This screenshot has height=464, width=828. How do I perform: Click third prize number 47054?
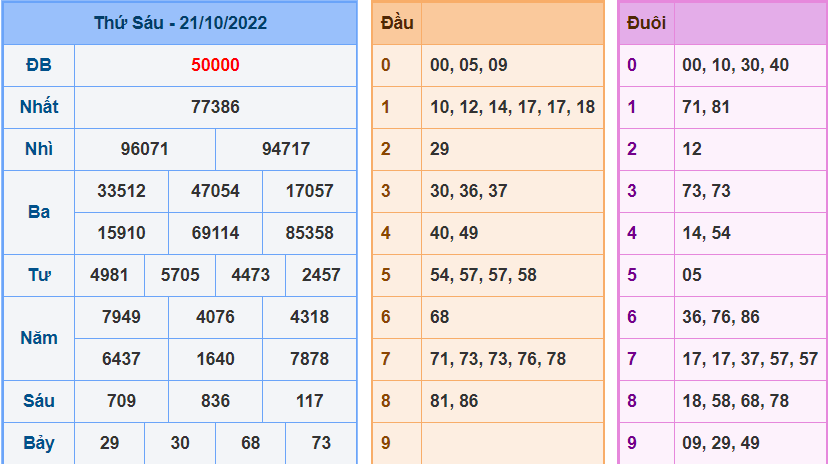215,191
